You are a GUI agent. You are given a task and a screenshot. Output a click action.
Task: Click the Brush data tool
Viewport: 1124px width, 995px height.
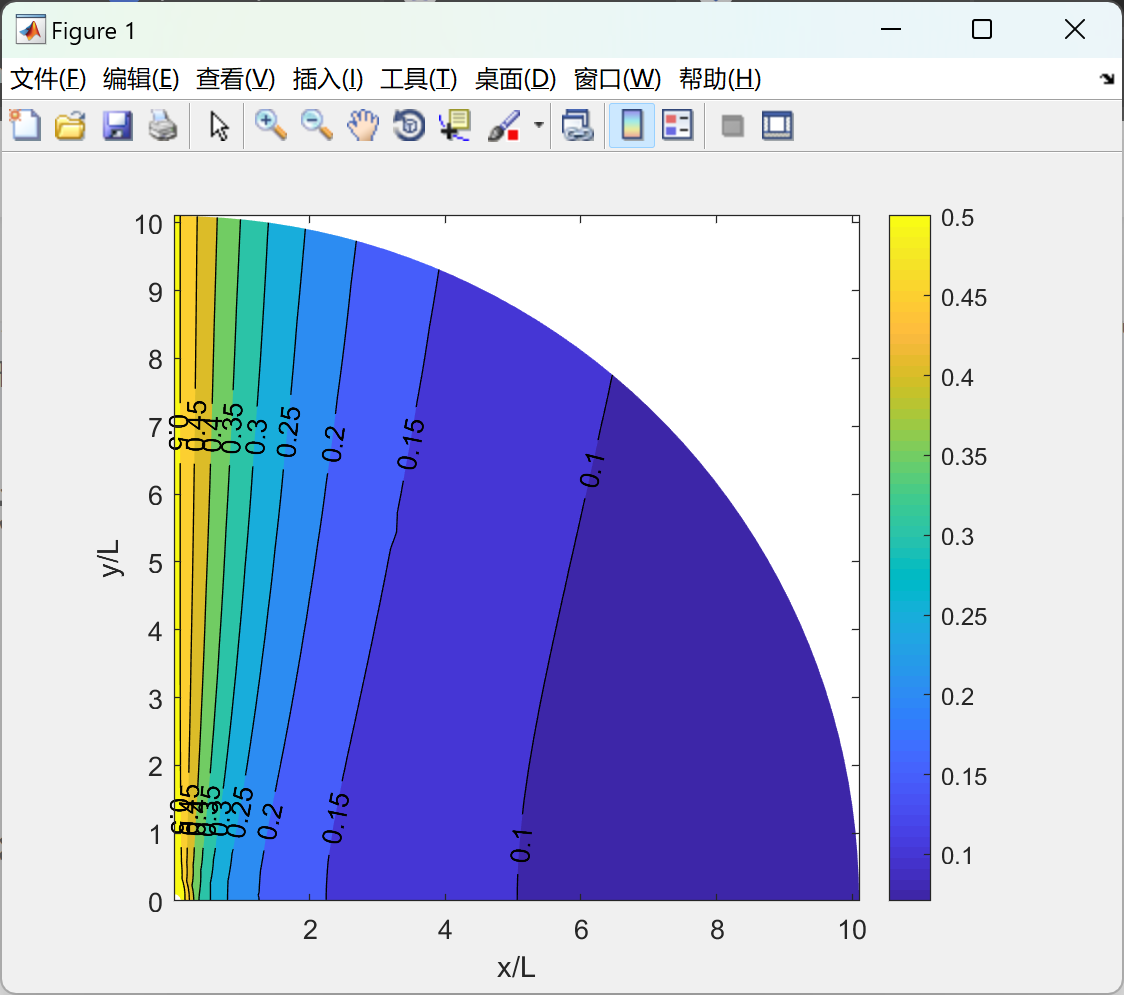click(504, 125)
